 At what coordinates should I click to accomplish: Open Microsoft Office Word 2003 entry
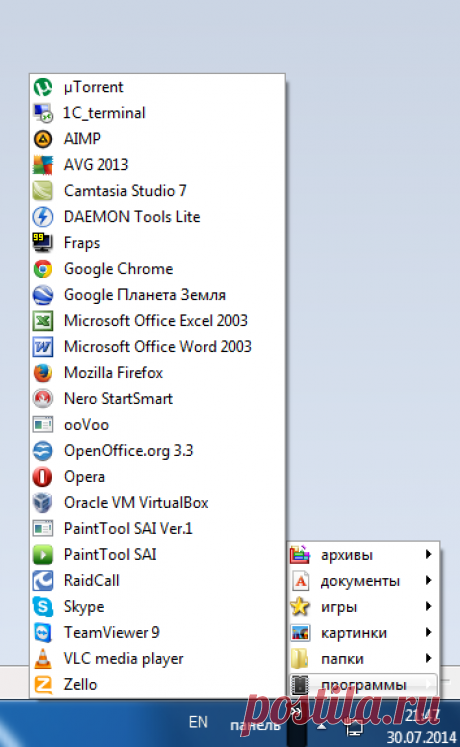coord(157,347)
